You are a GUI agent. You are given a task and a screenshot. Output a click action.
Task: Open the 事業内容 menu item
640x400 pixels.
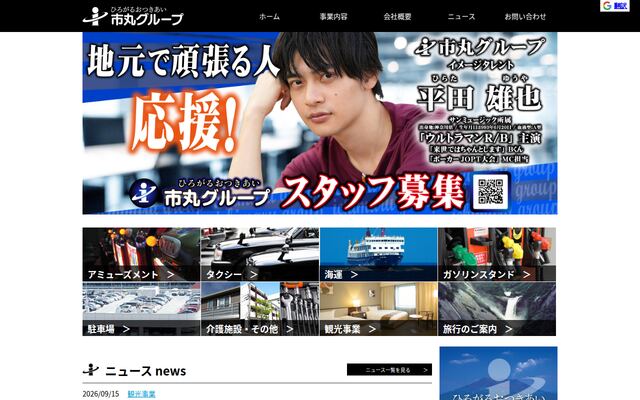point(333,17)
